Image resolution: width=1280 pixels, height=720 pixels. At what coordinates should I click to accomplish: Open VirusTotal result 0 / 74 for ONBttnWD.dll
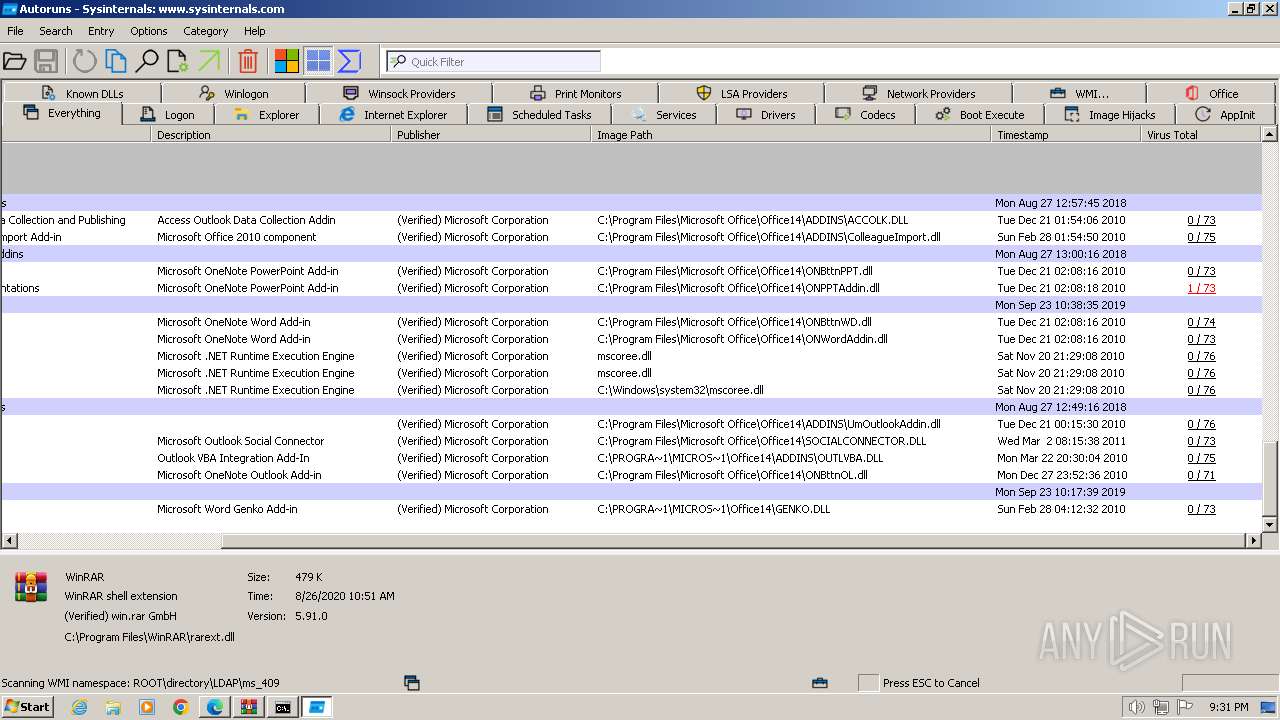point(1201,322)
